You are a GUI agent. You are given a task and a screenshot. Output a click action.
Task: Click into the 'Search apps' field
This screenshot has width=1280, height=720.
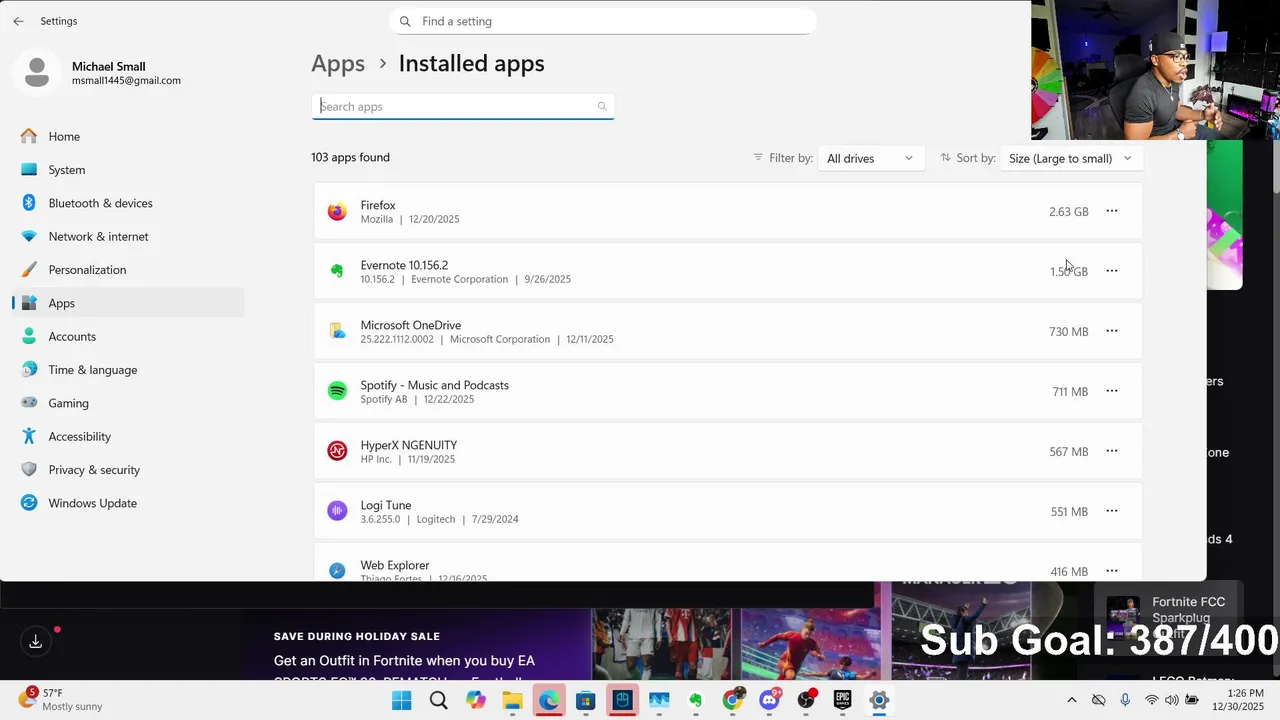click(463, 106)
